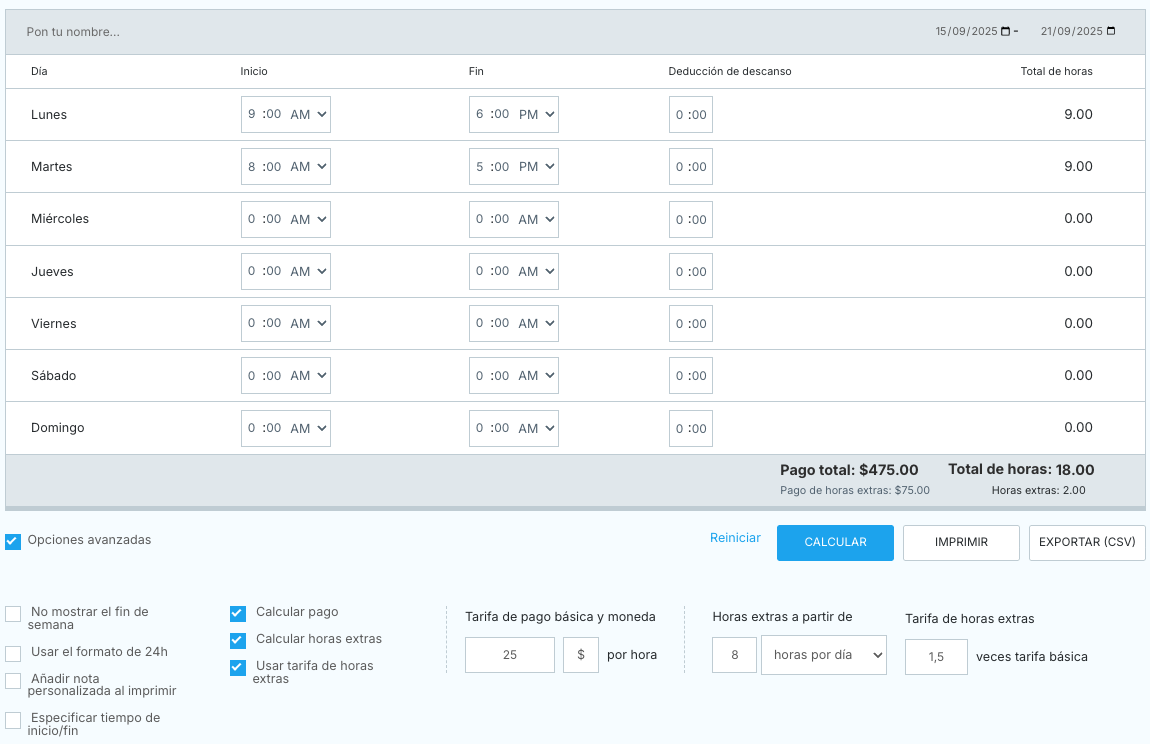This screenshot has width=1150, height=744.
Task: Click the basic pay rate field
Action: point(510,656)
